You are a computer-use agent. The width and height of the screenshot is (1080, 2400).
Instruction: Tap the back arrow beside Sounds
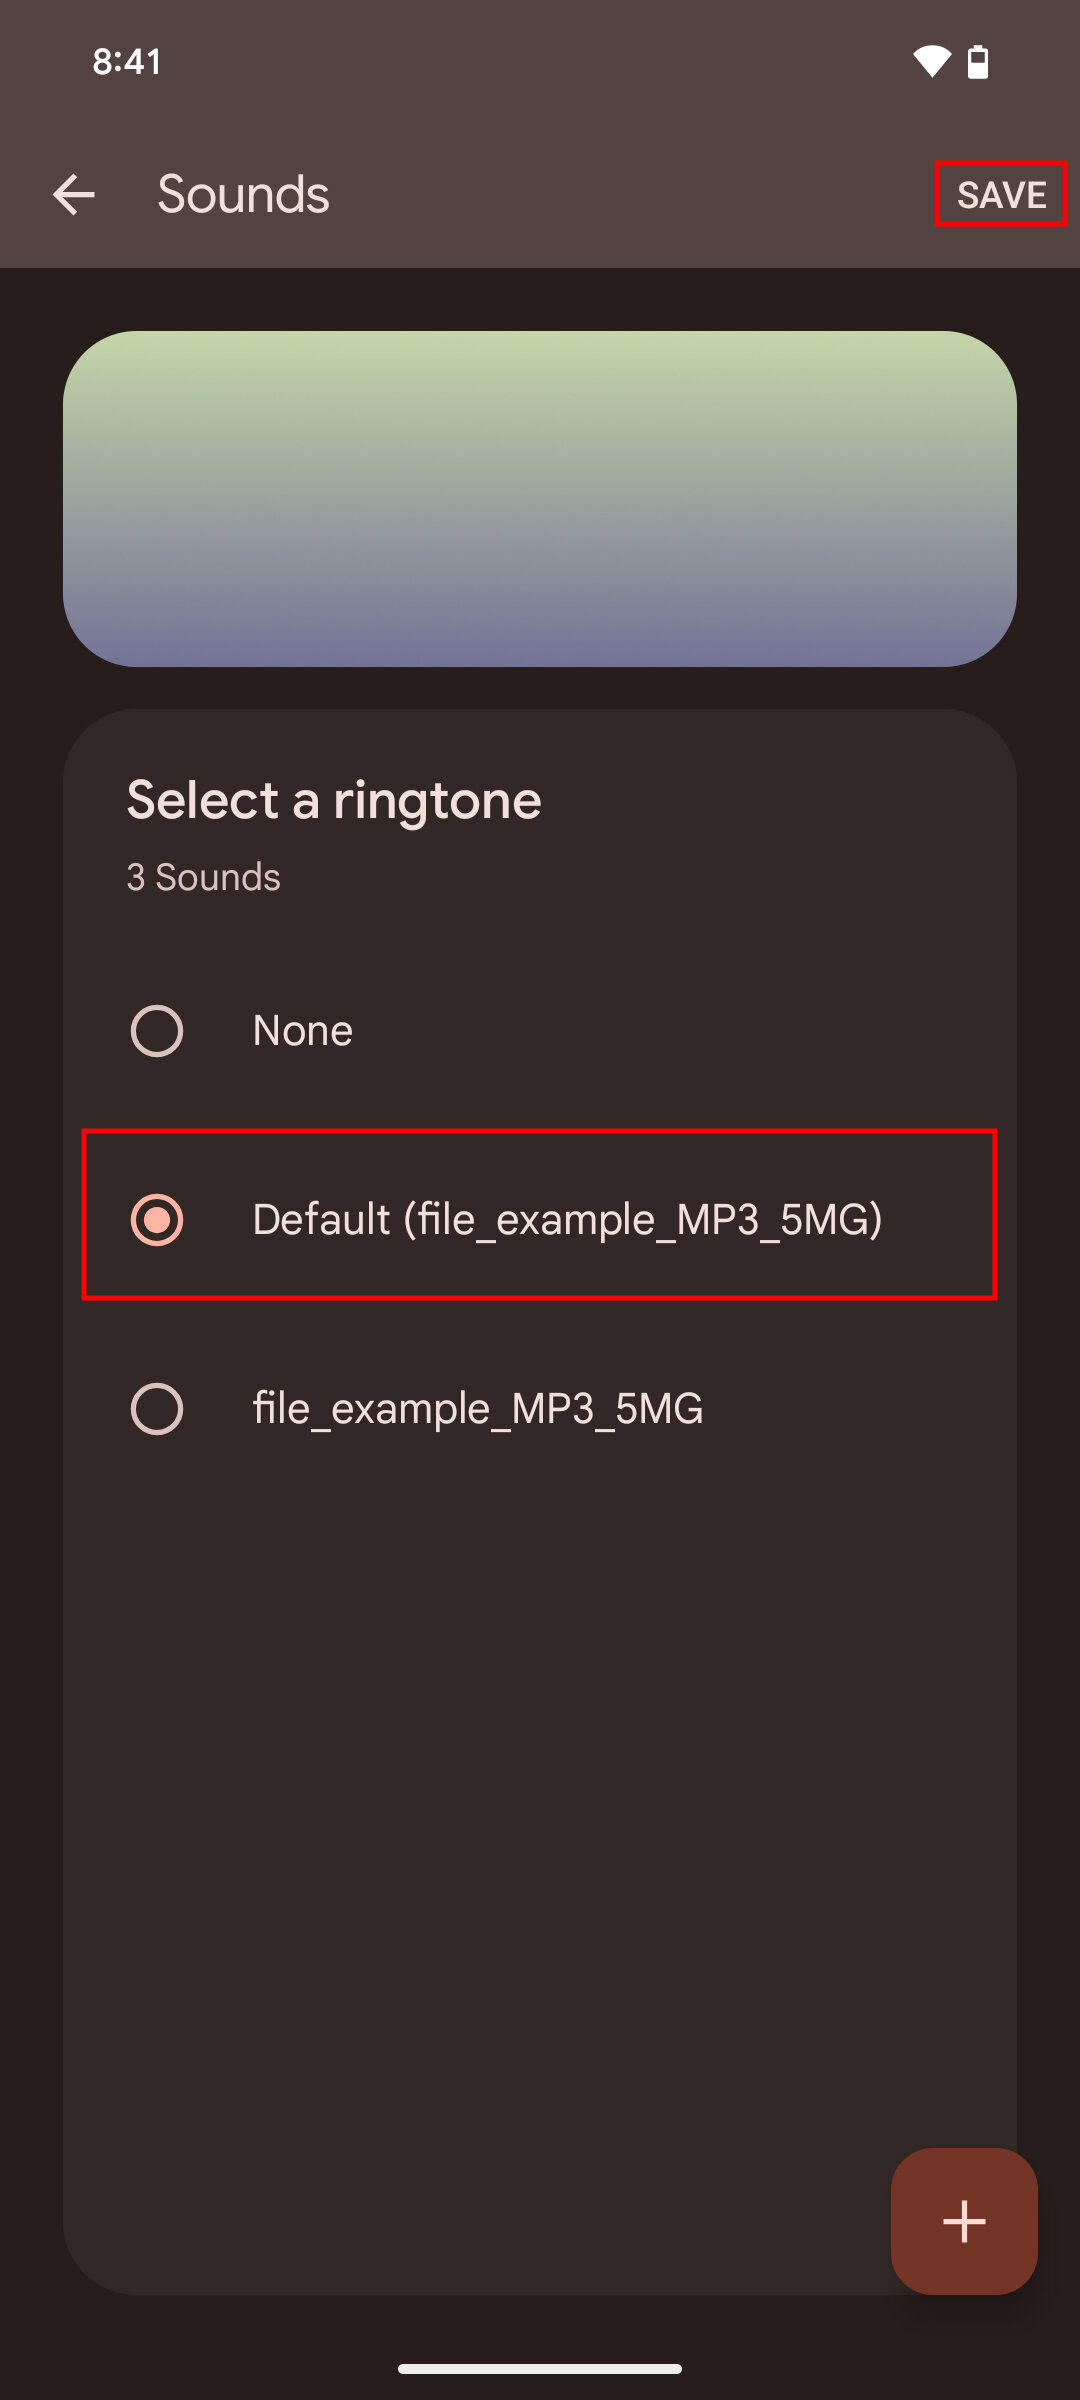[74, 194]
